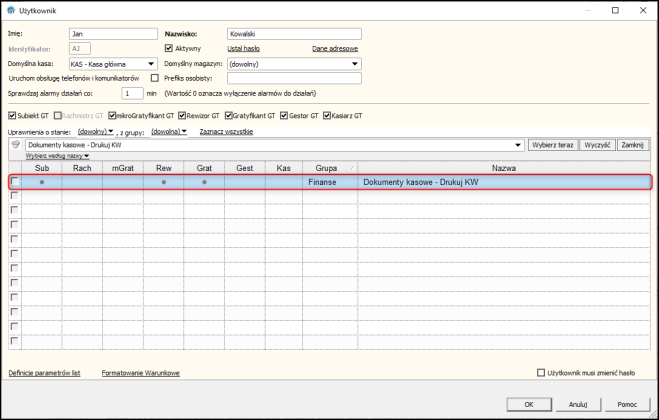Viewport: 659px width, 420px height.
Task: Expand the permission name combo box arrow
Action: [518, 145]
